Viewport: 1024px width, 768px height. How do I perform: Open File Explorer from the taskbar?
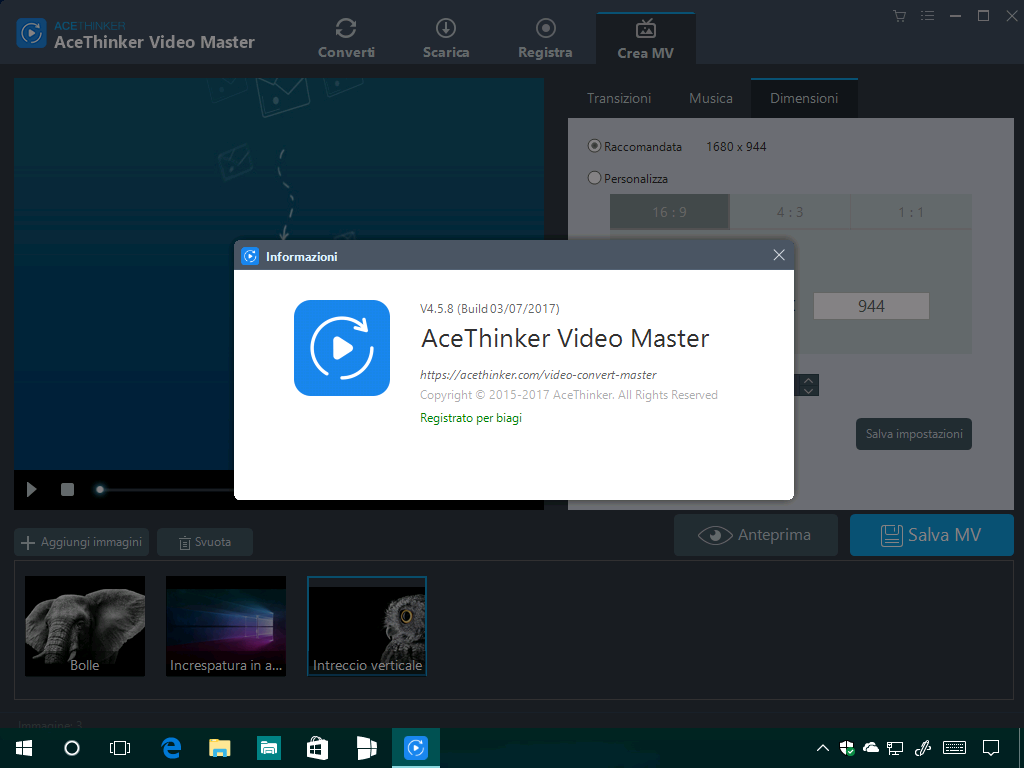(x=219, y=748)
